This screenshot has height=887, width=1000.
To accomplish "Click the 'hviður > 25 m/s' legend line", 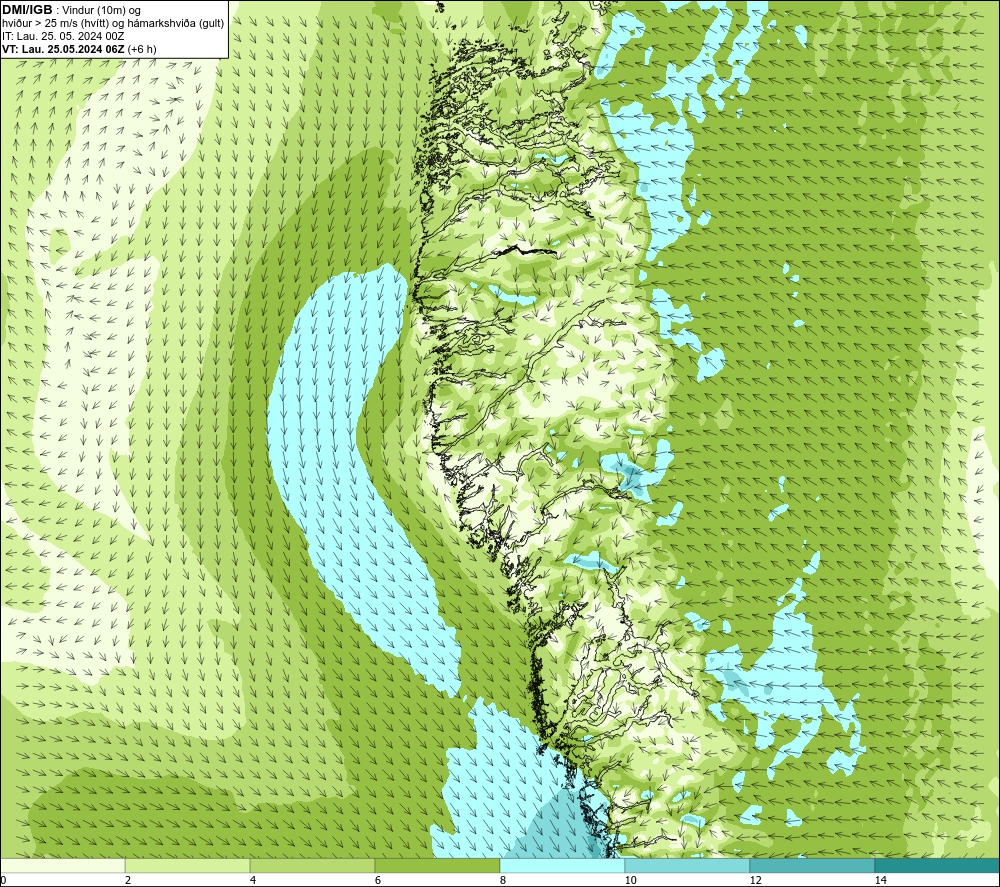I will point(114,24).
